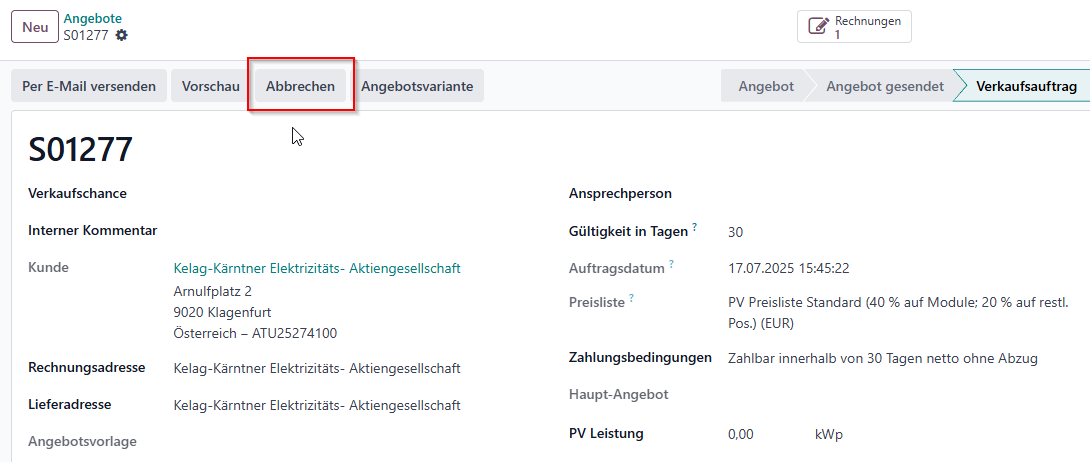Edit the Interner Kommentar field
Screen dimensions: 1090x462
(92, 230)
